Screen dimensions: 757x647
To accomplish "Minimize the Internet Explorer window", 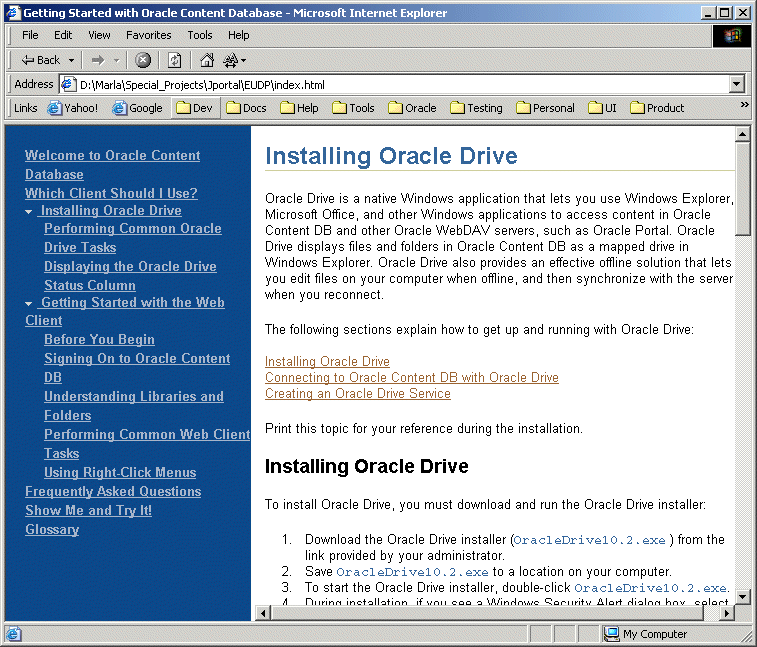I will pyautogui.click(x=708, y=13).
